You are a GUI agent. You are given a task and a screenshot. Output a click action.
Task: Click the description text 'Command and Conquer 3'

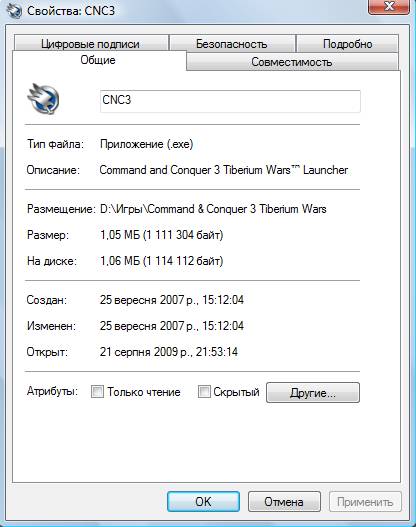click(x=160, y=170)
